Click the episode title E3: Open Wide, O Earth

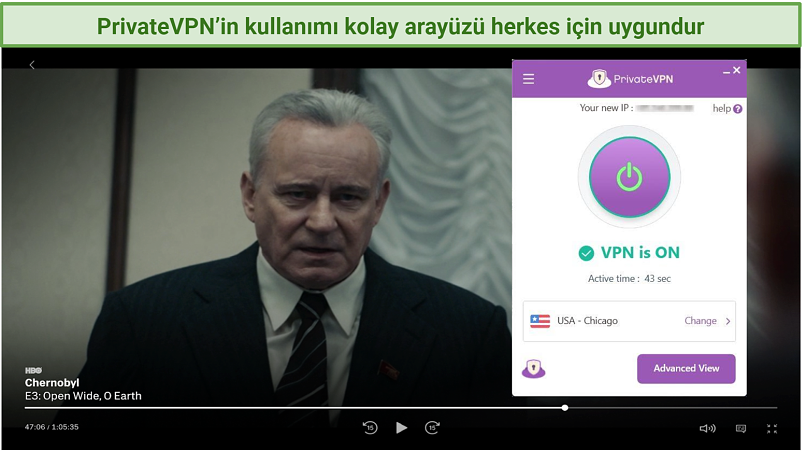83,396
